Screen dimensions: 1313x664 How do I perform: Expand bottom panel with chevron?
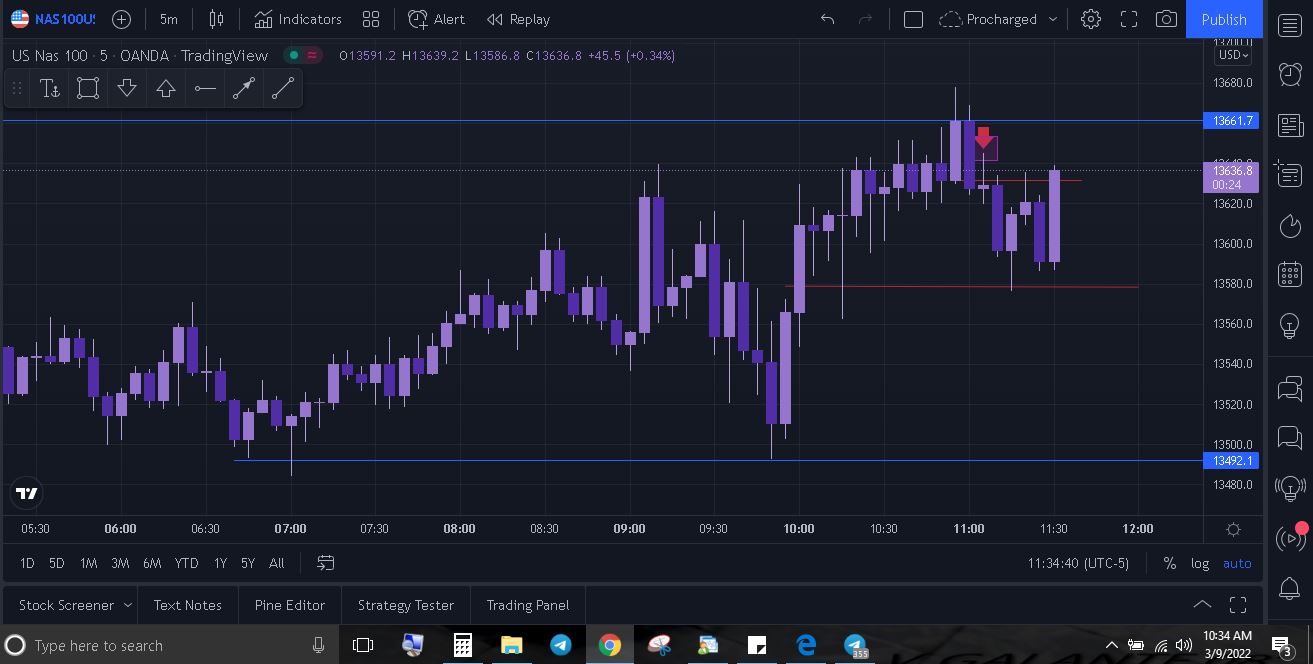click(x=1202, y=605)
